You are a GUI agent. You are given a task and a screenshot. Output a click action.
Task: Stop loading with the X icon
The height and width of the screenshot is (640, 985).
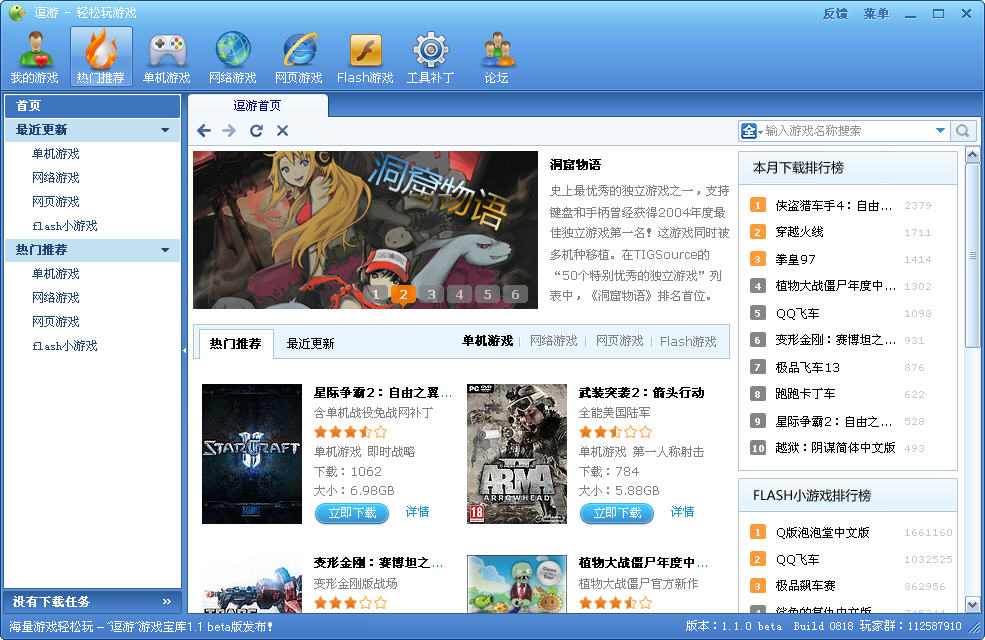tap(283, 131)
